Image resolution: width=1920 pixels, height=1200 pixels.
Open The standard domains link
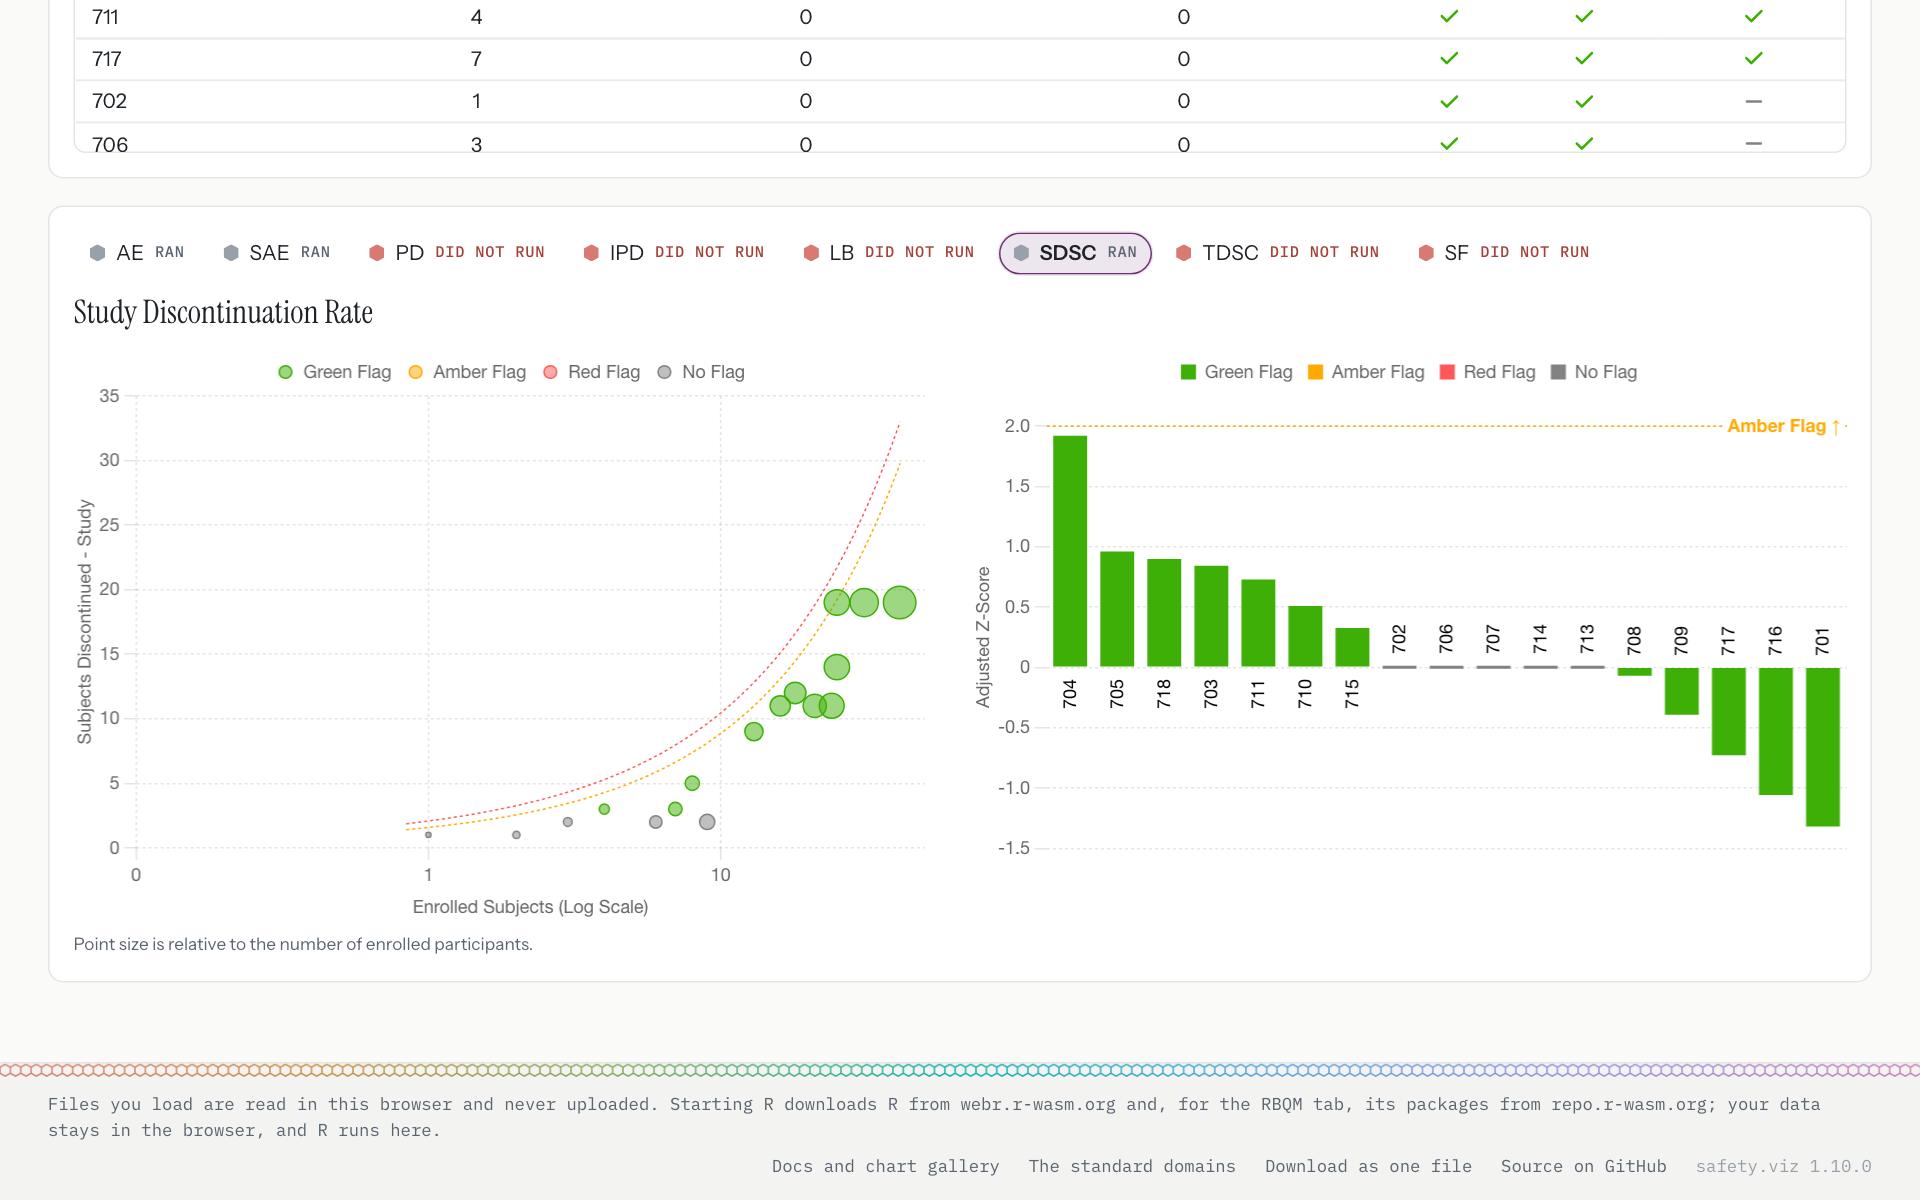coord(1132,1166)
